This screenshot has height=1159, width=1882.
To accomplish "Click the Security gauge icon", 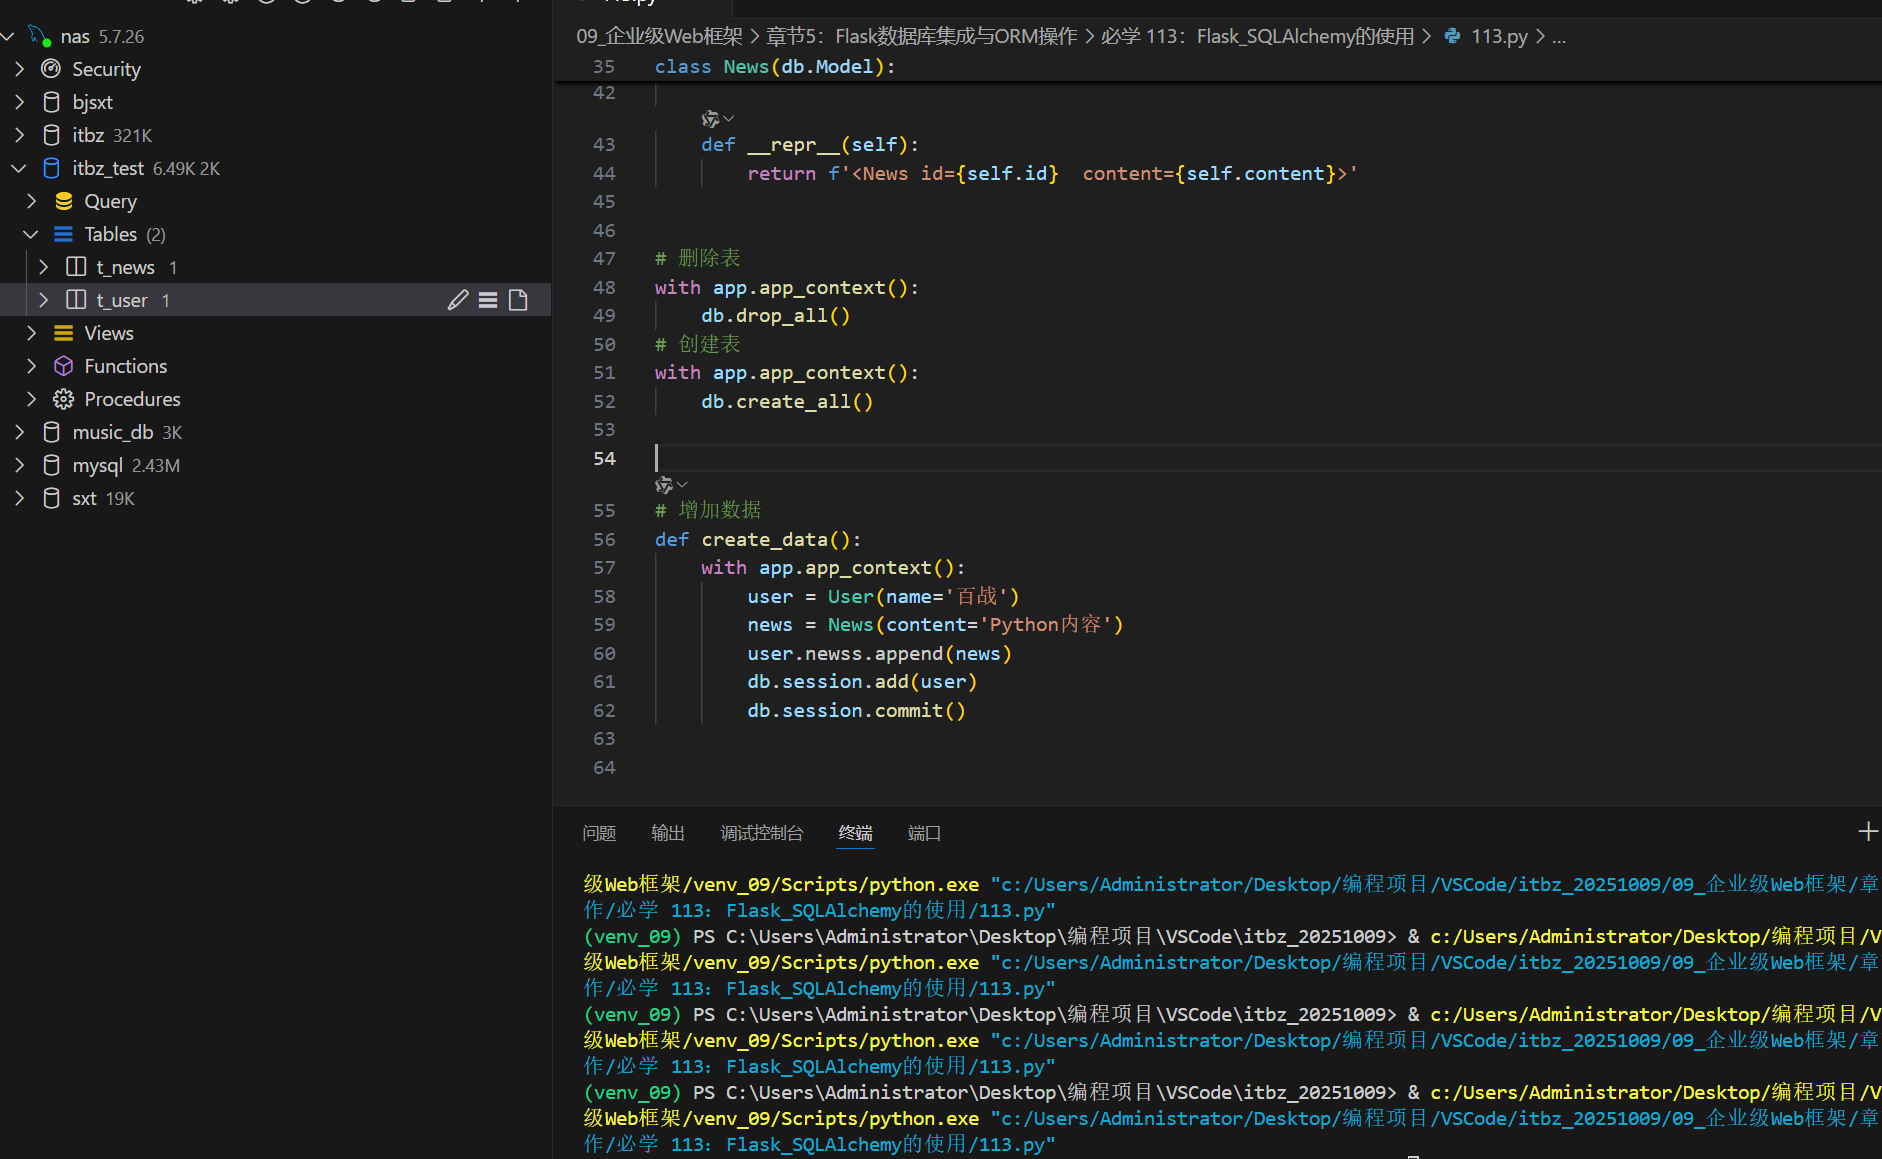I will pyautogui.click(x=51, y=69).
